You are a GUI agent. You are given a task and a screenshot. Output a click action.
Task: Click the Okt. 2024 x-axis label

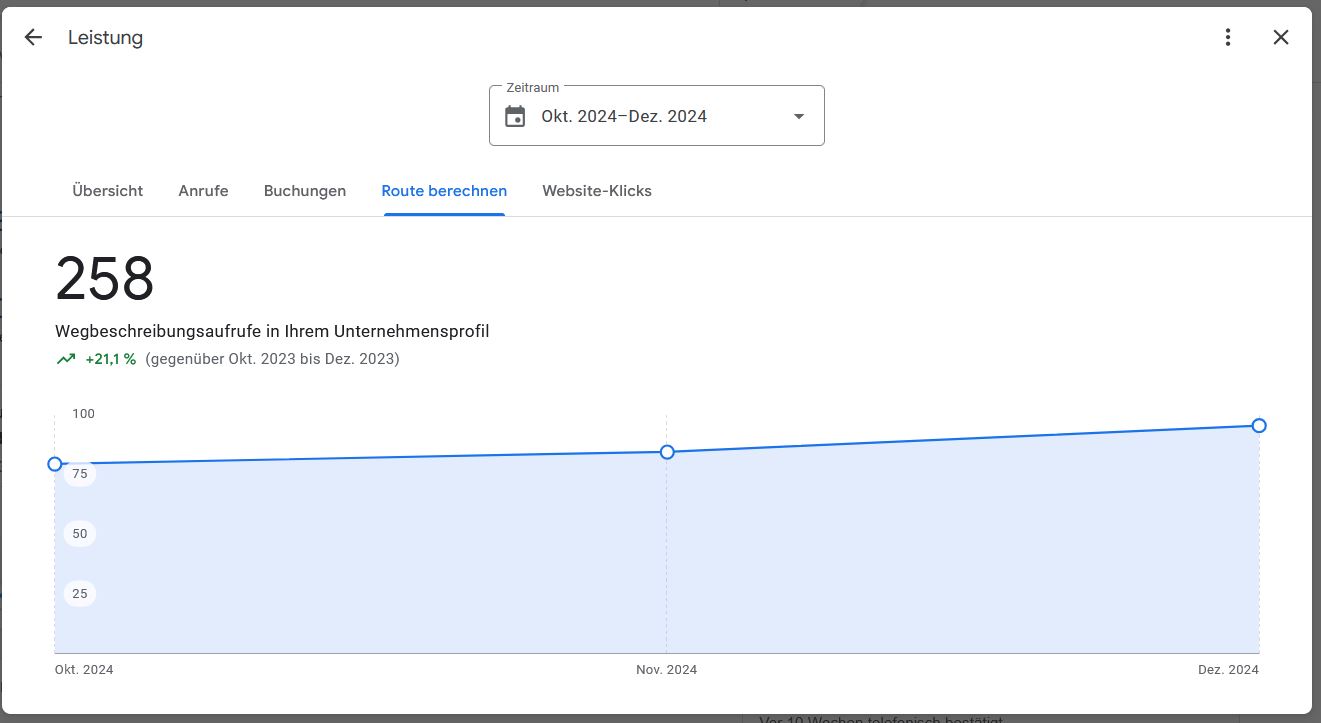point(84,670)
